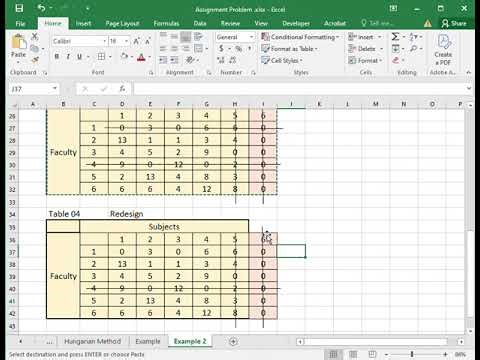Click the Undo arrow icon
The width and height of the screenshot is (480, 360).
point(41,8)
